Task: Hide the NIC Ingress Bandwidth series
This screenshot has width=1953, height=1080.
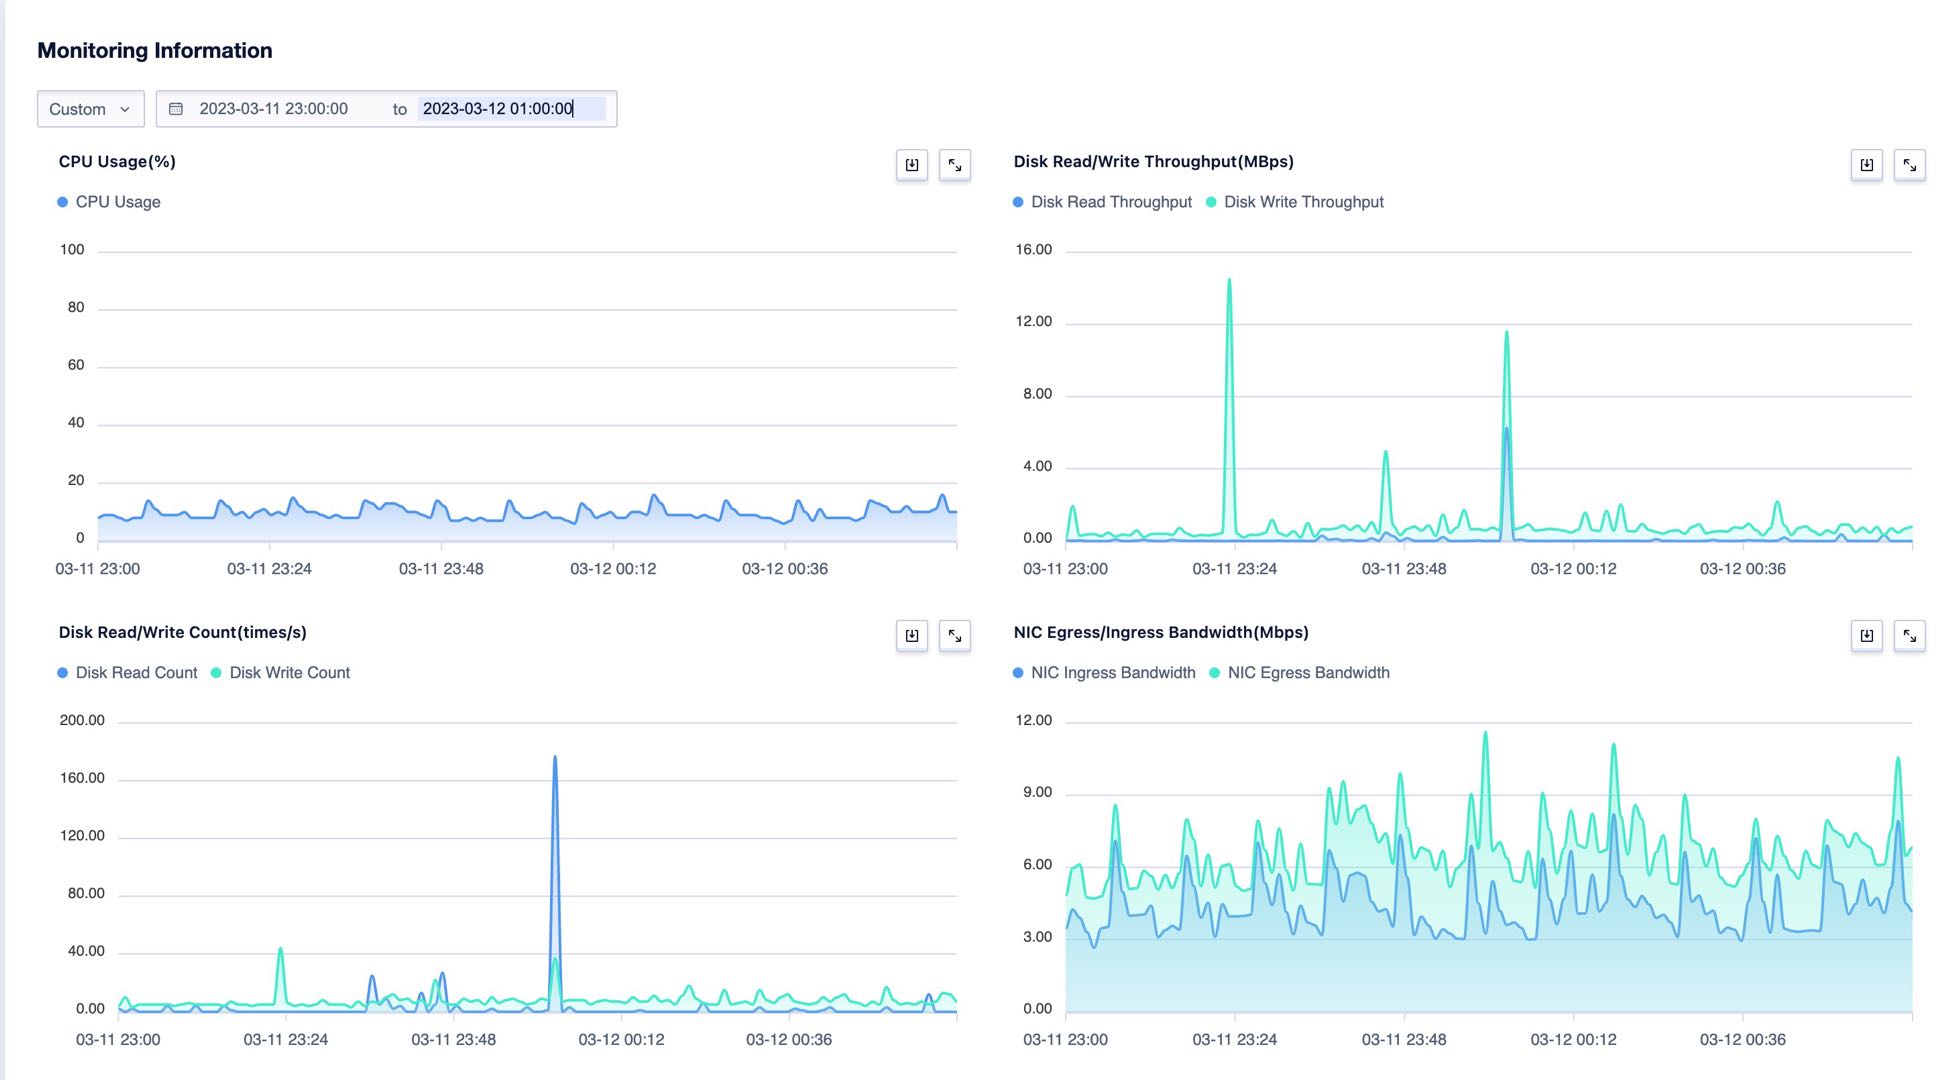Action: click(1105, 672)
